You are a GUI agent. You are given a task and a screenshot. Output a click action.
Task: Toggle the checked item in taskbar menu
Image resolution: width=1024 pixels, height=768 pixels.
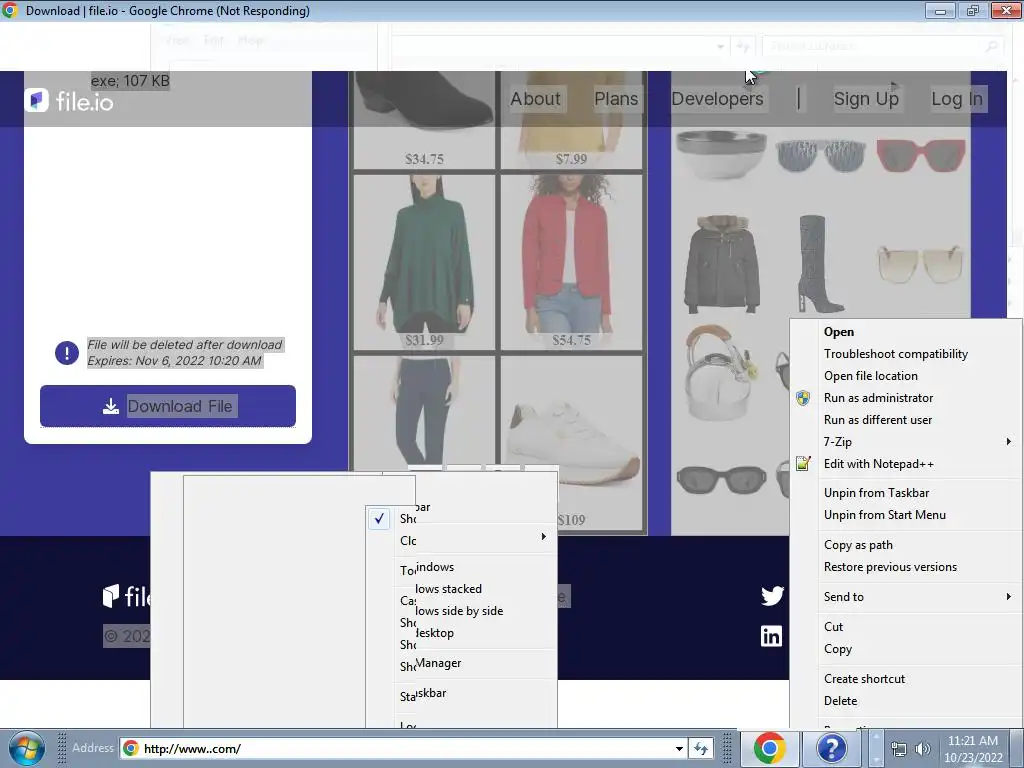(x=379, y=519)
